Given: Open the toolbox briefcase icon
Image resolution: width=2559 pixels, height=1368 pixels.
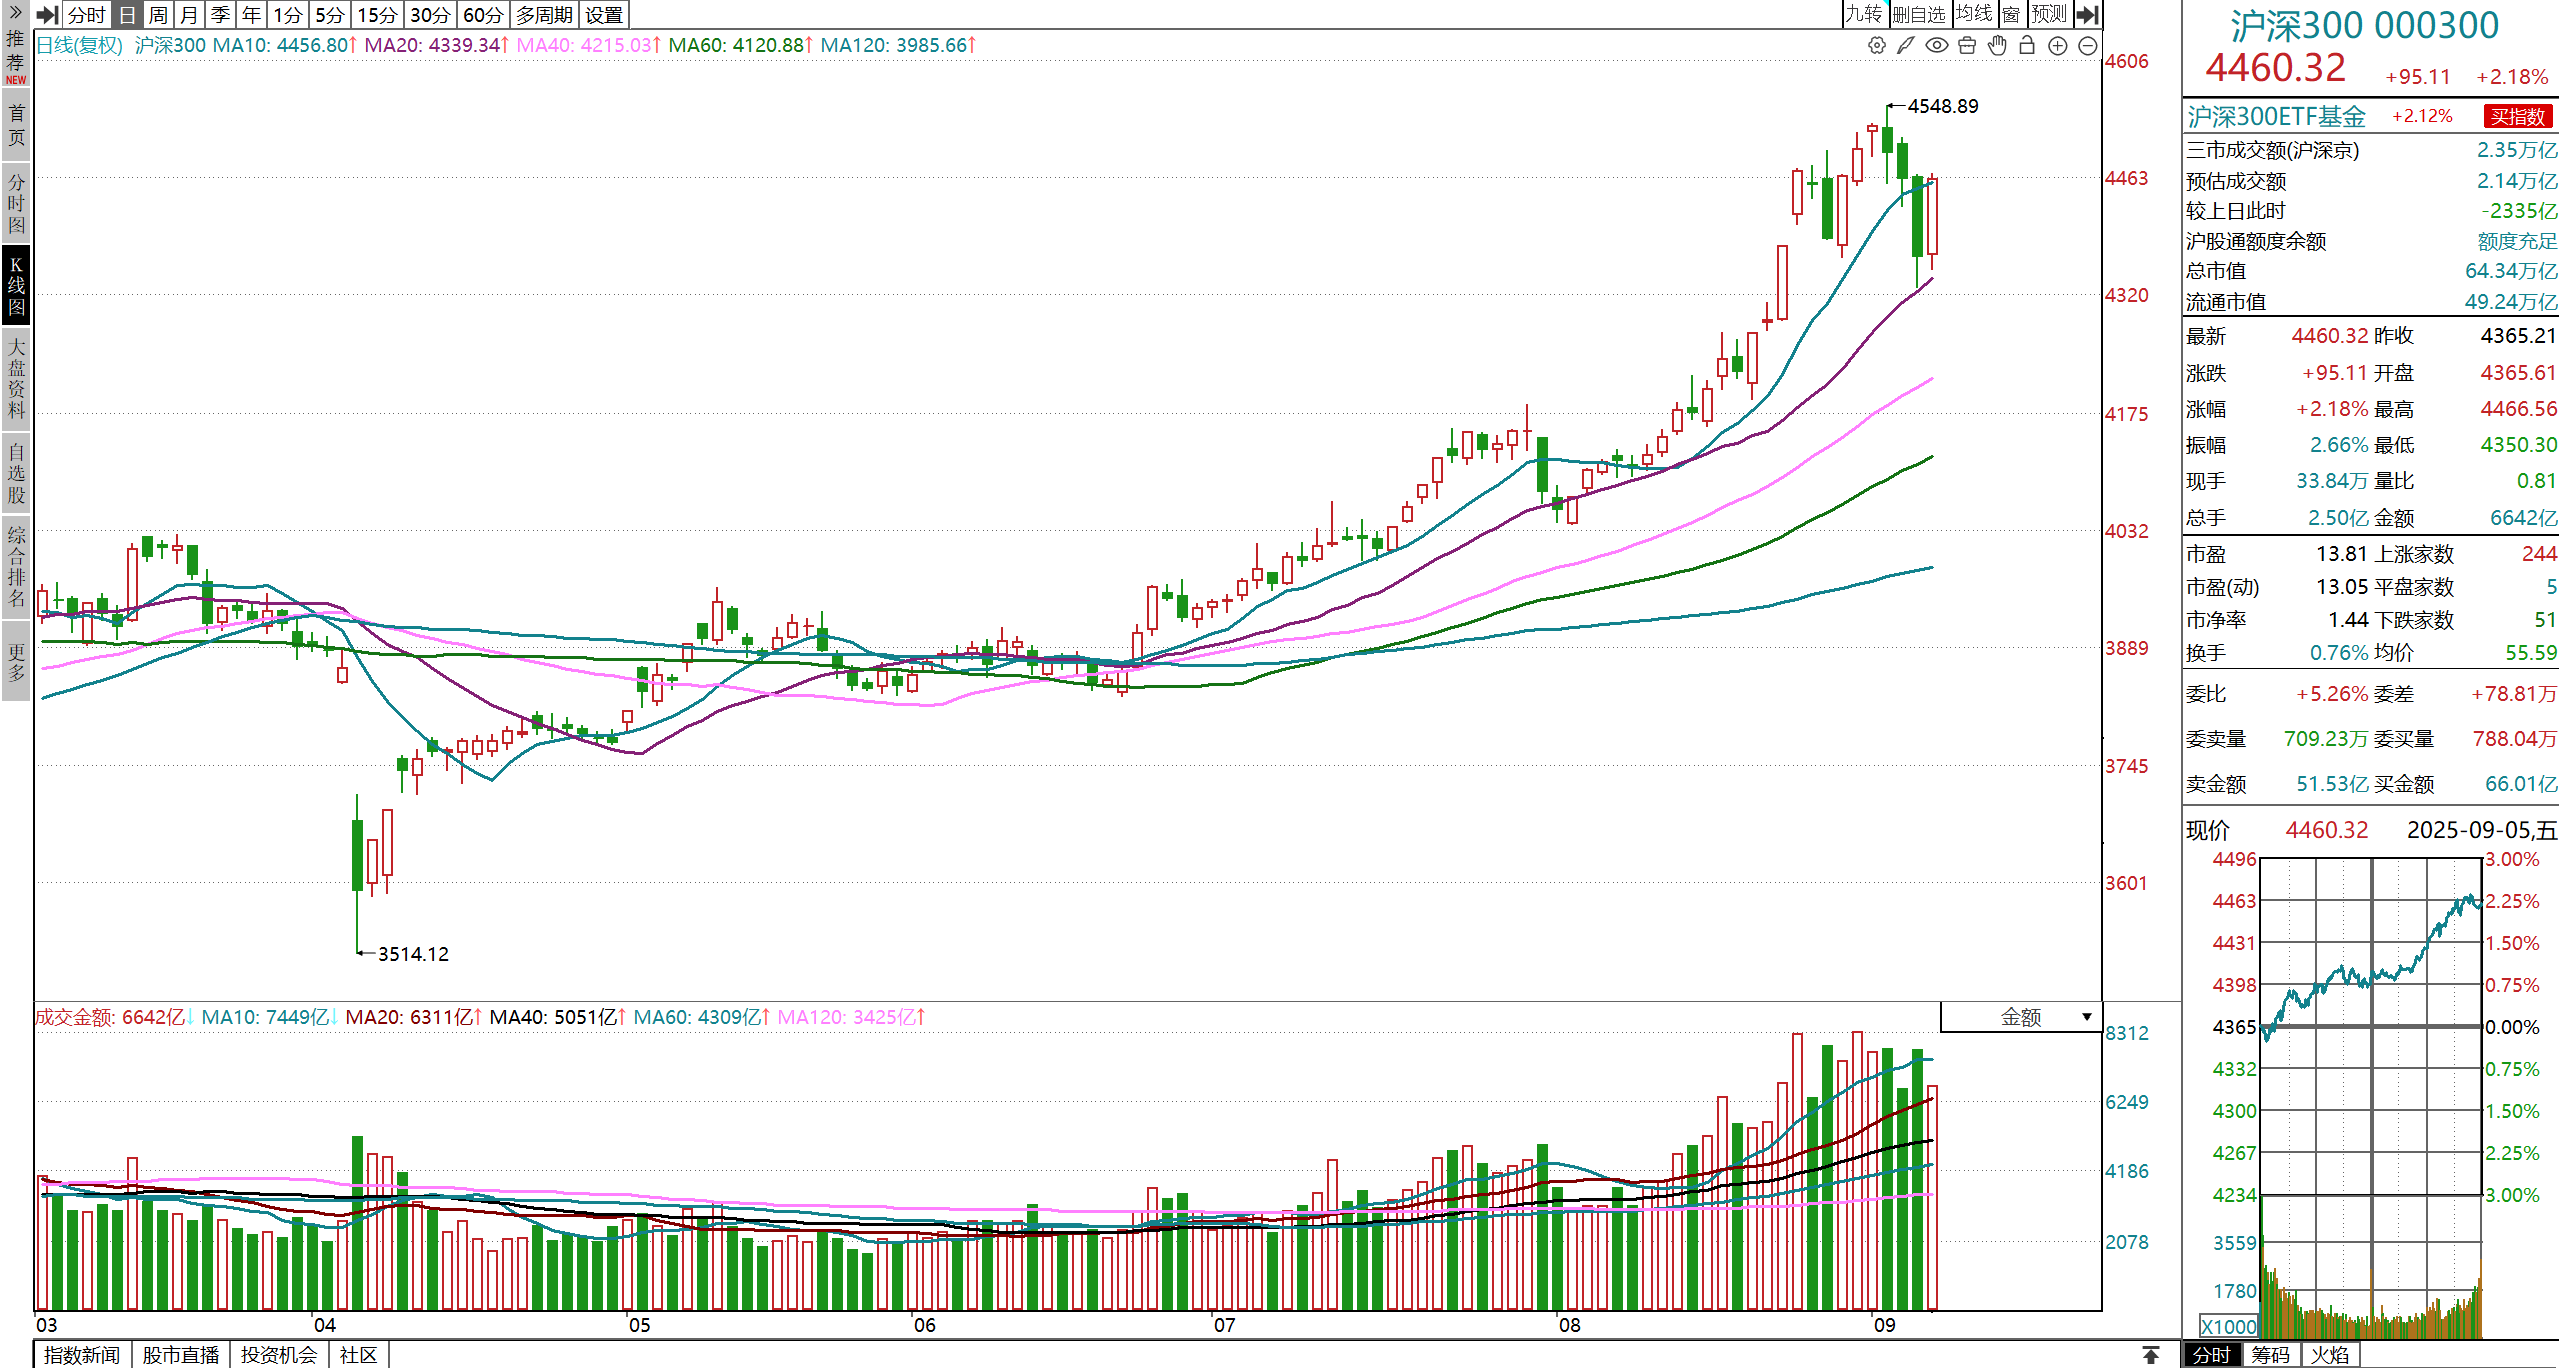Looking at the screenshot, I should pyautogui.click(x=1967, y=45).
